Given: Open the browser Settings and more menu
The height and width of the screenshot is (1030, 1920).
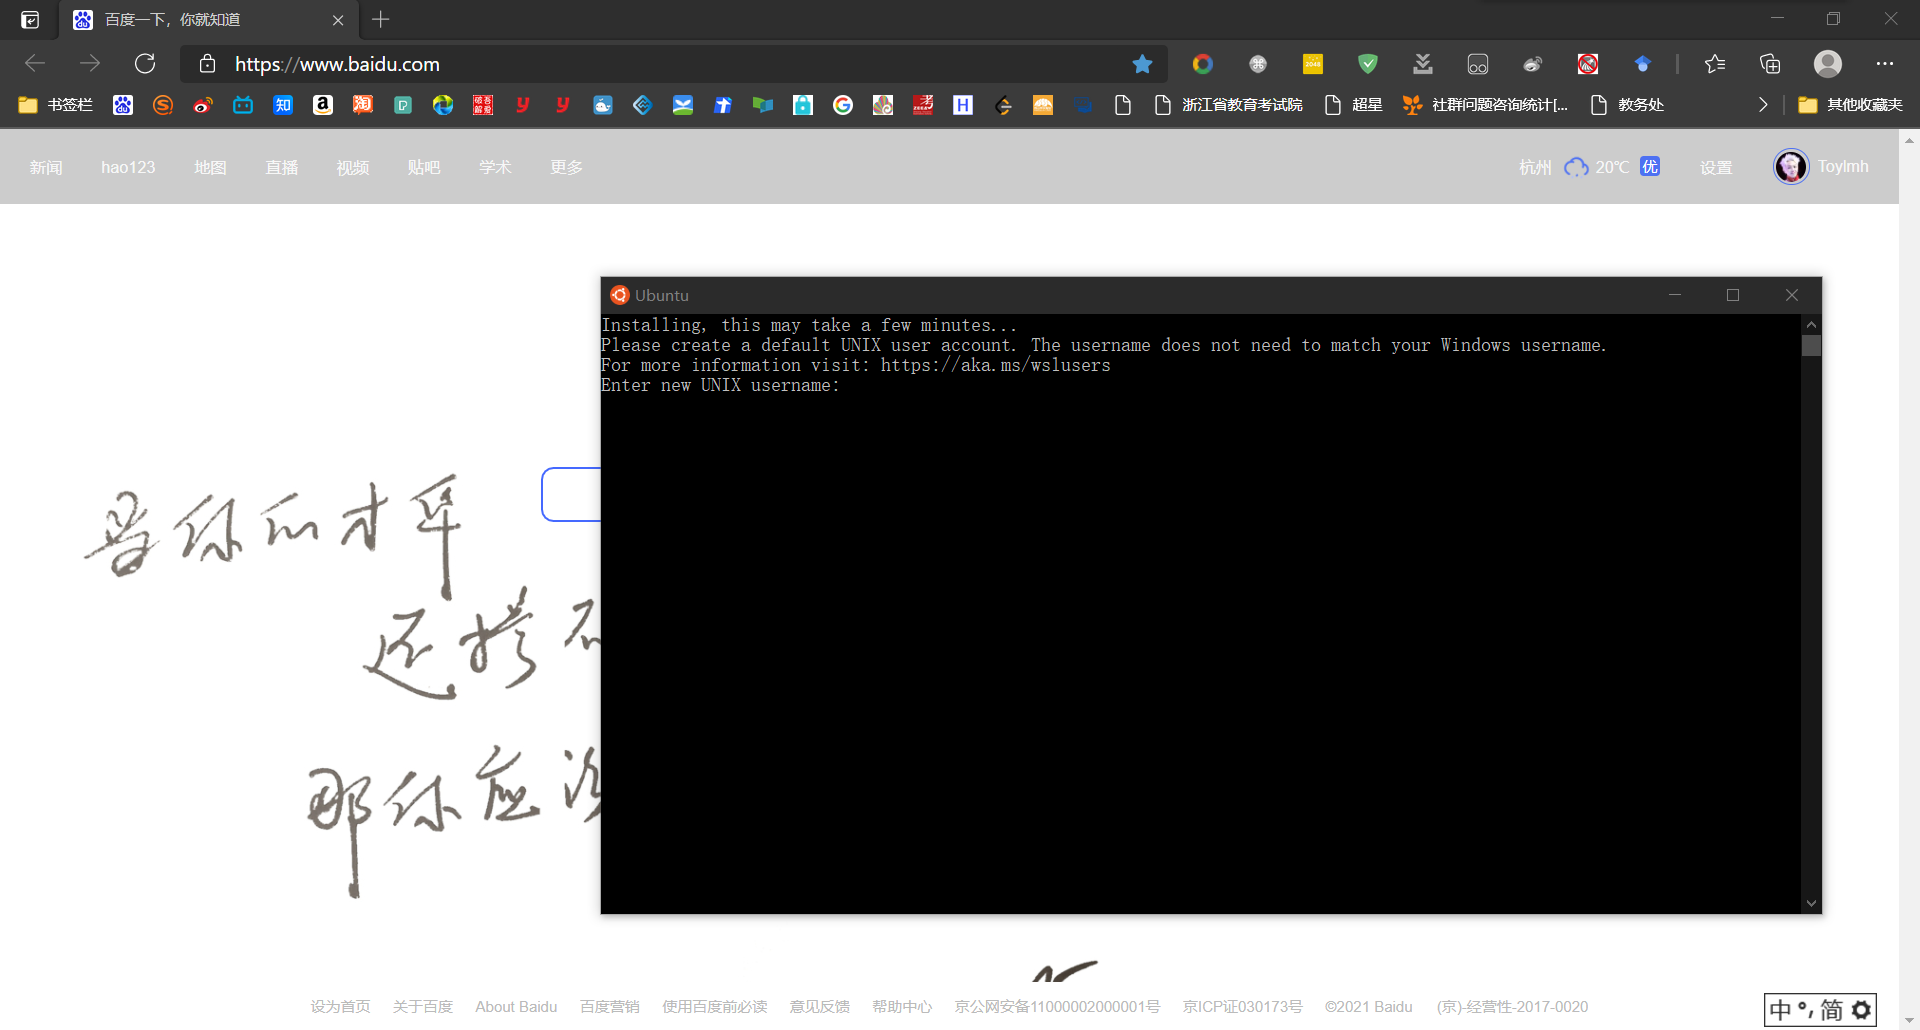Looking at the screenshot, I should coord(1885,64).
